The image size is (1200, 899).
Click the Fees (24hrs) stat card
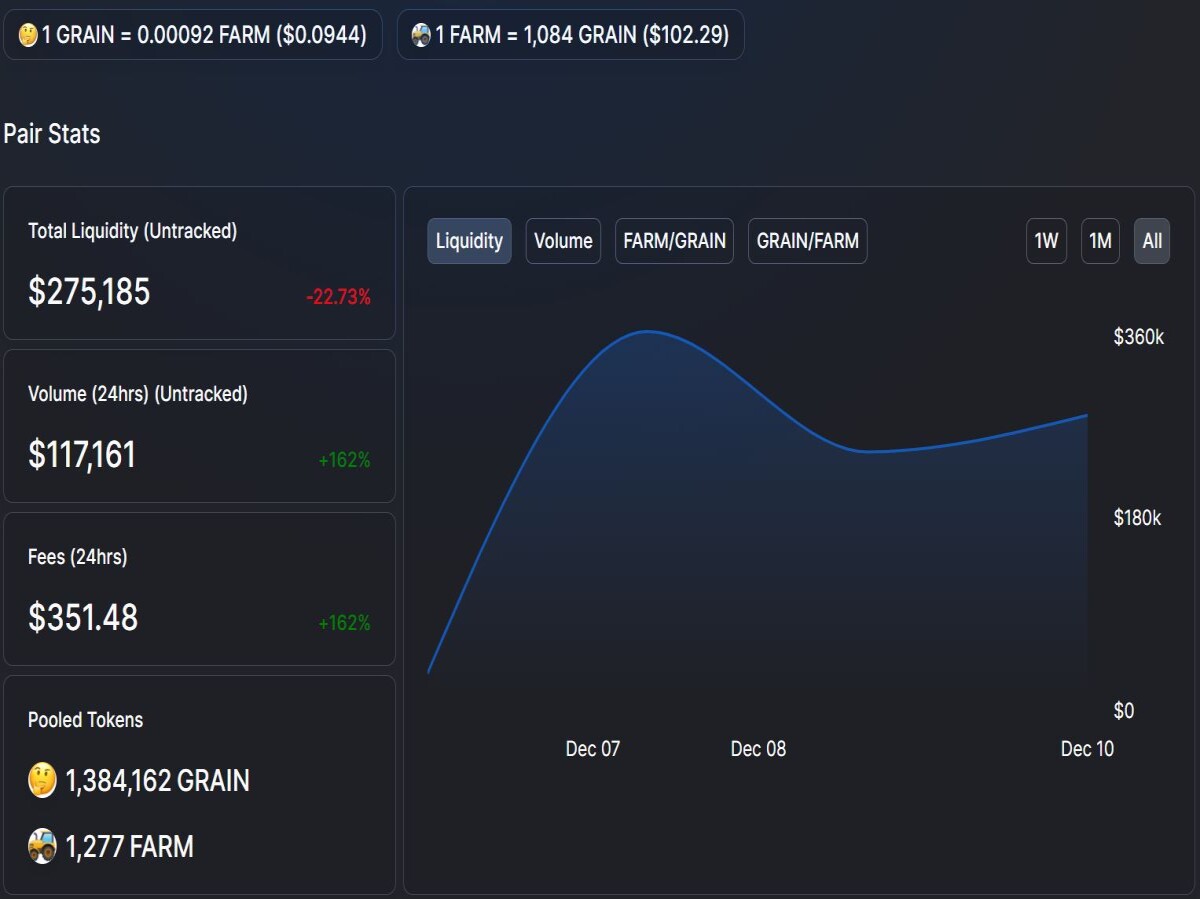199,589
